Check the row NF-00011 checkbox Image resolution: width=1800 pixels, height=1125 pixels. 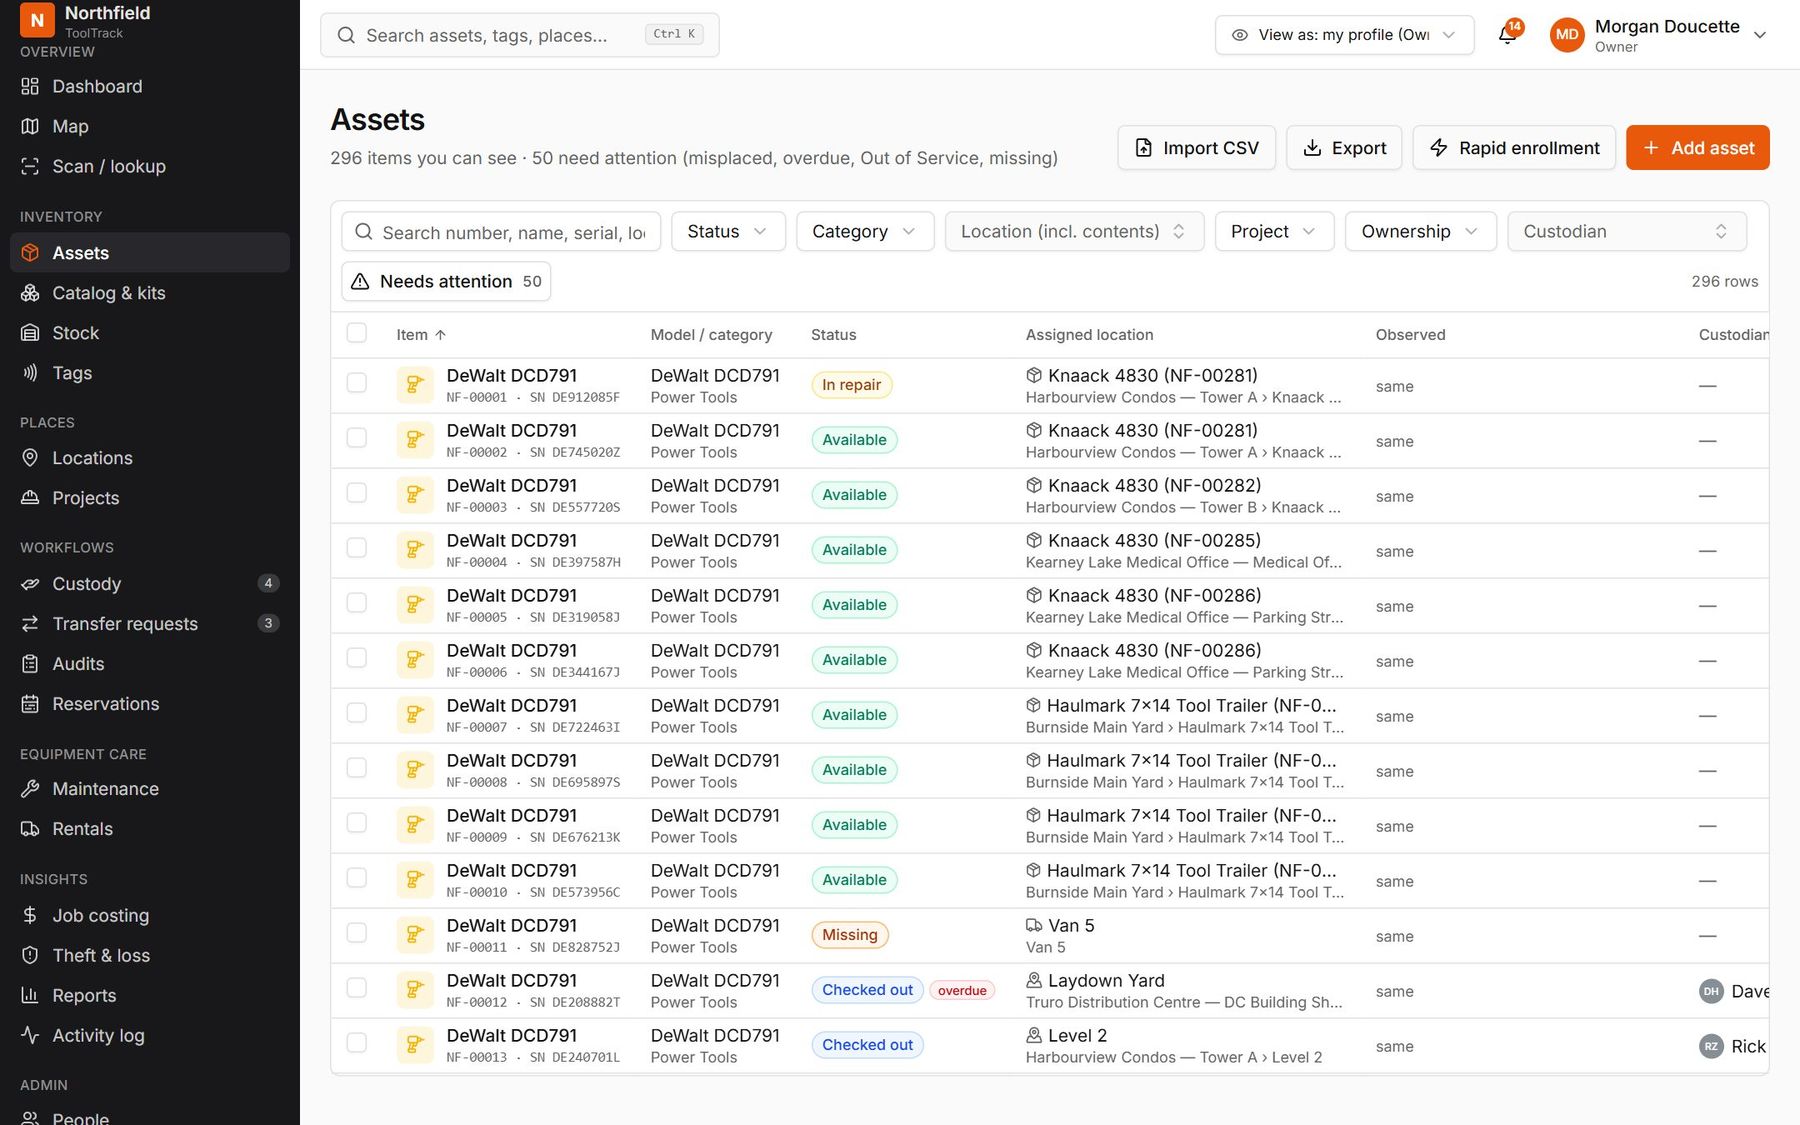[x=356, y=933]
